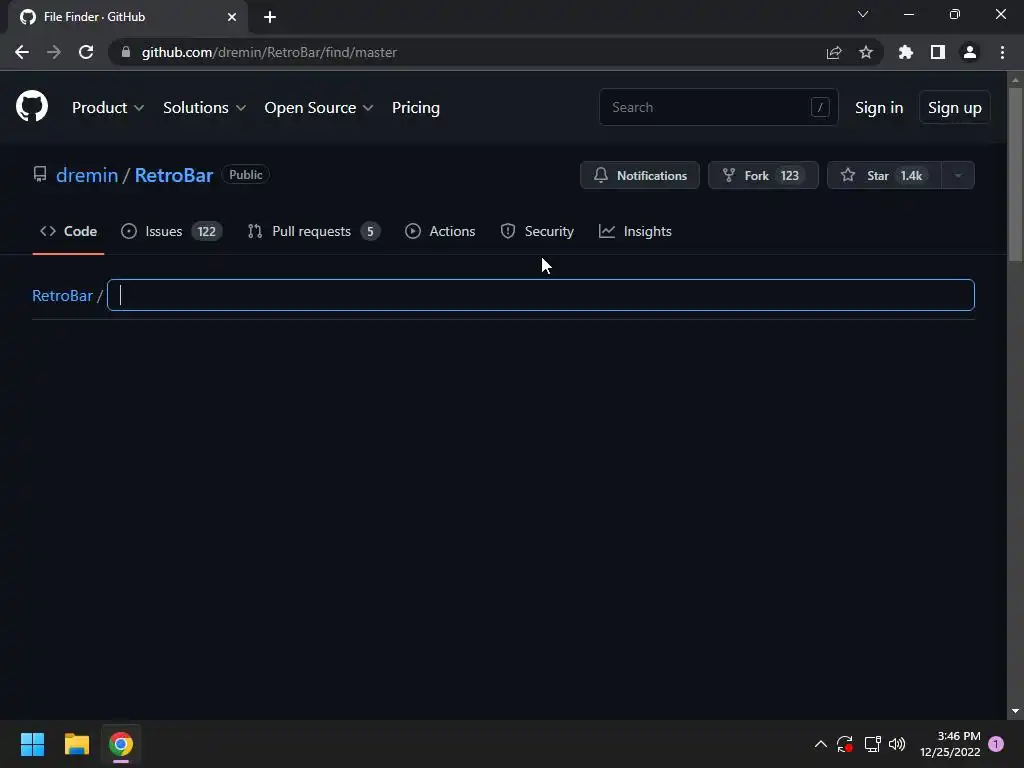The width and height of the screenshot is (1024, 768).
Task: Click the Chrome taskbar icon
Action: click(121, 744)
